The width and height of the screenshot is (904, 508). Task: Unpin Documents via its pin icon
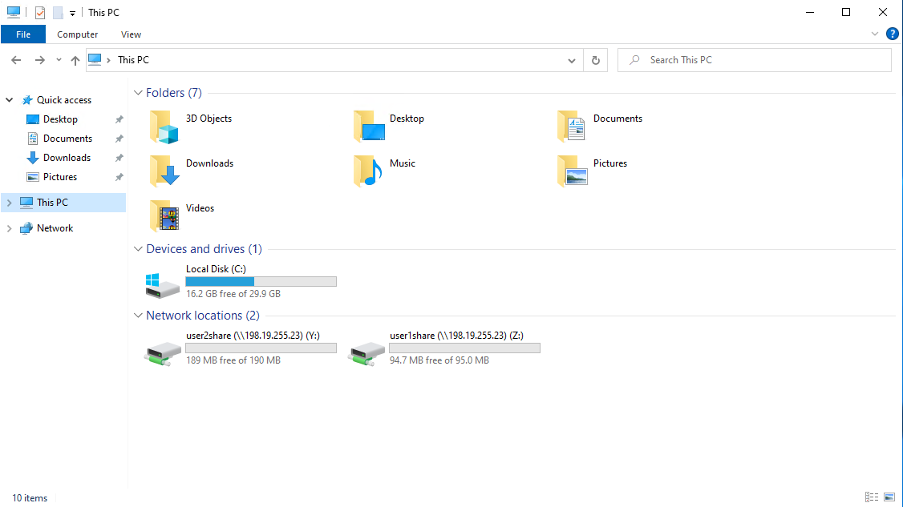point(119,138)
